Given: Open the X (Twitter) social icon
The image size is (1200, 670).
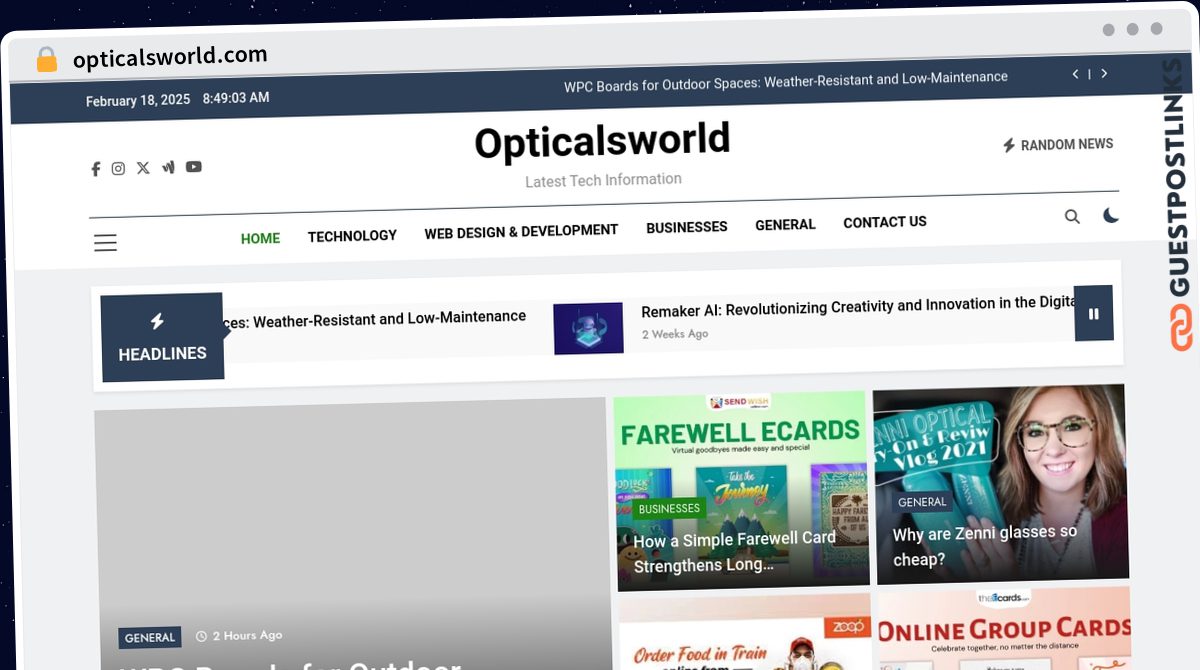Looking at the screenshot, I should click(143, 168).
